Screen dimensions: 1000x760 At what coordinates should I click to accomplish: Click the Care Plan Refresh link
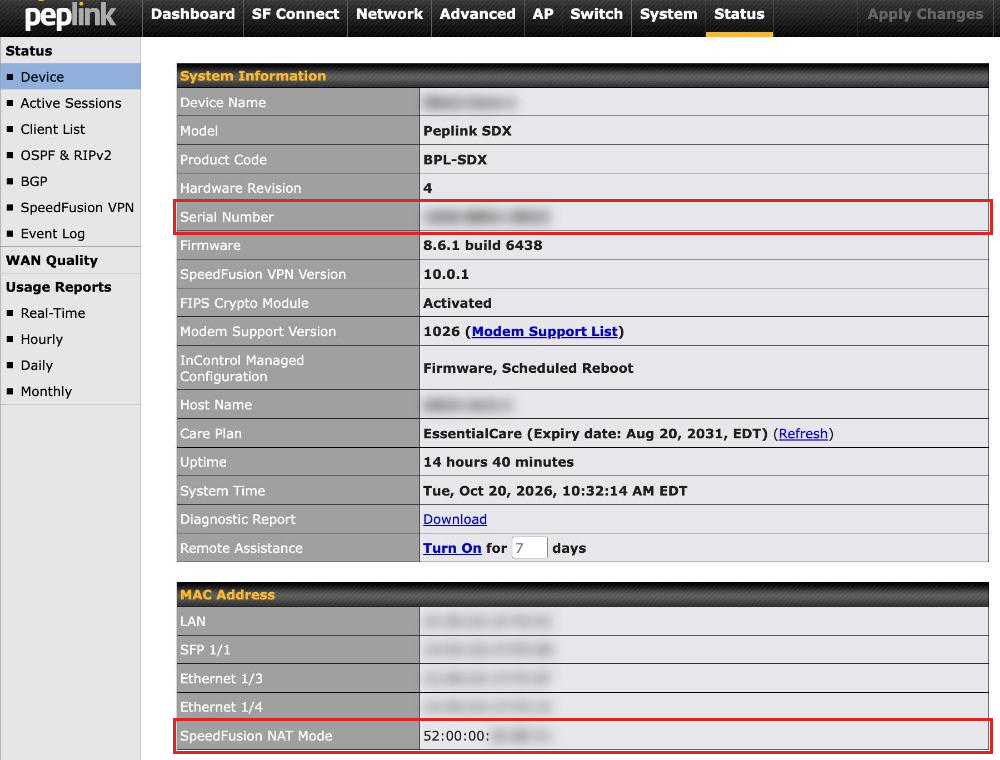coord(803,434)
